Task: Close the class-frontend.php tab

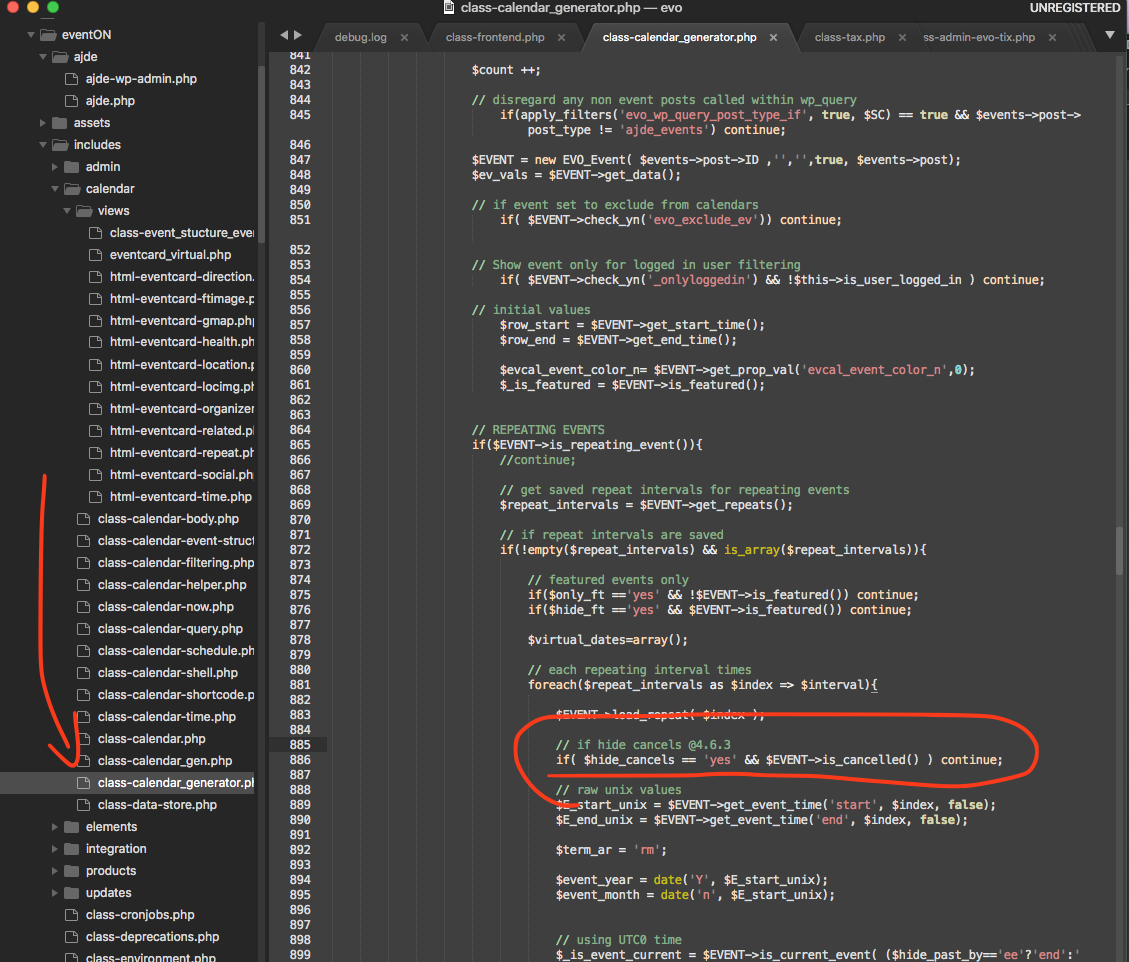Action: 562,37
